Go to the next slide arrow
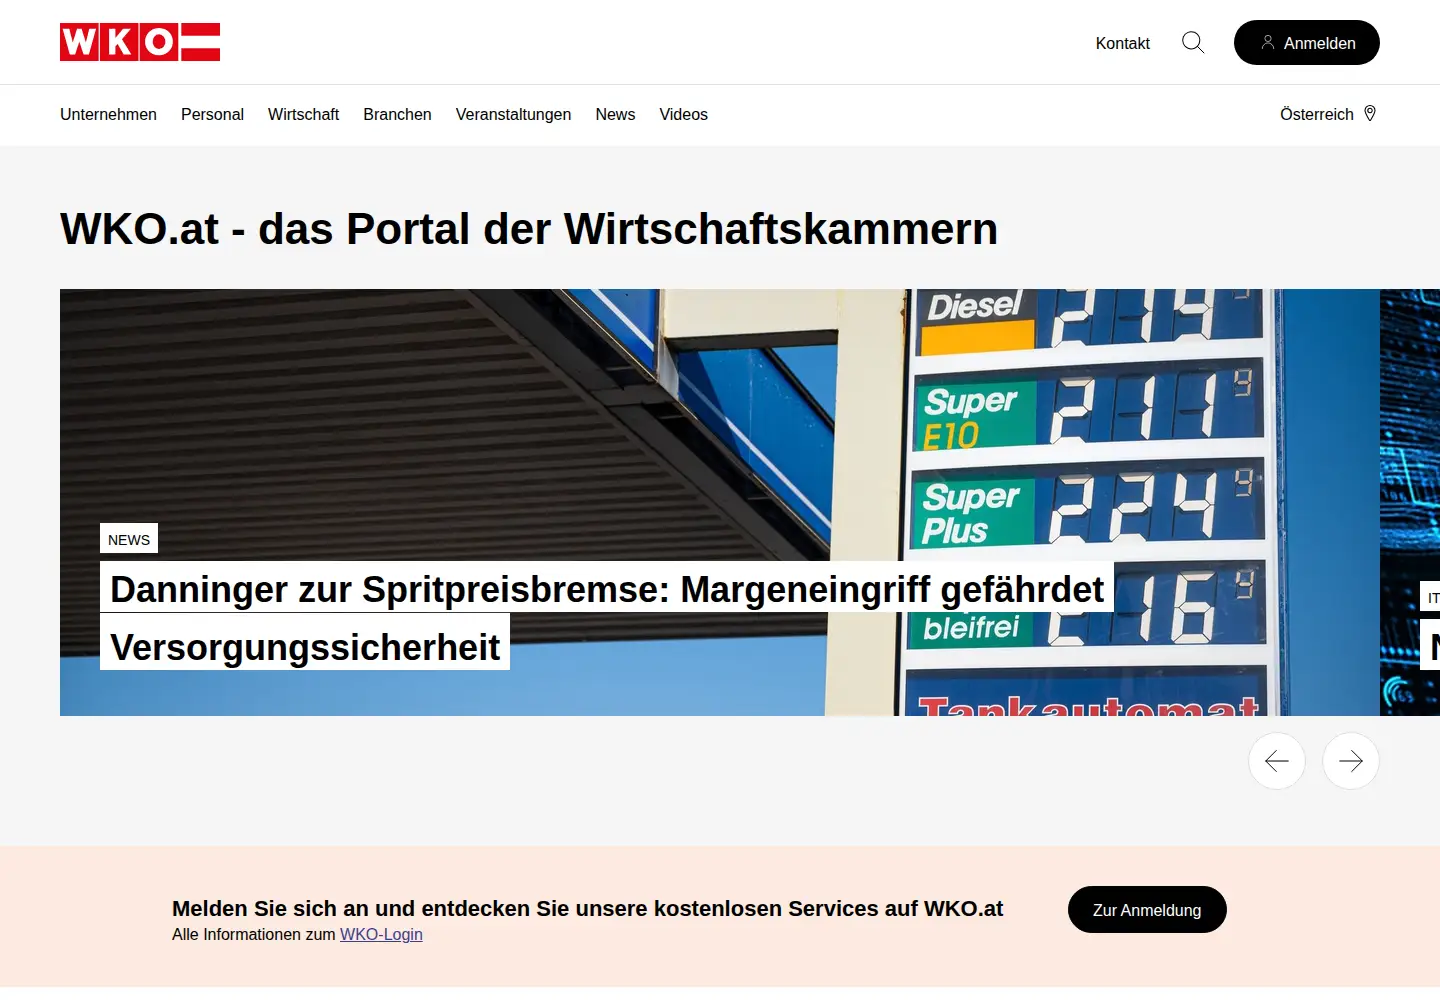The image size is (1440, 1000). coord(1351,761)
